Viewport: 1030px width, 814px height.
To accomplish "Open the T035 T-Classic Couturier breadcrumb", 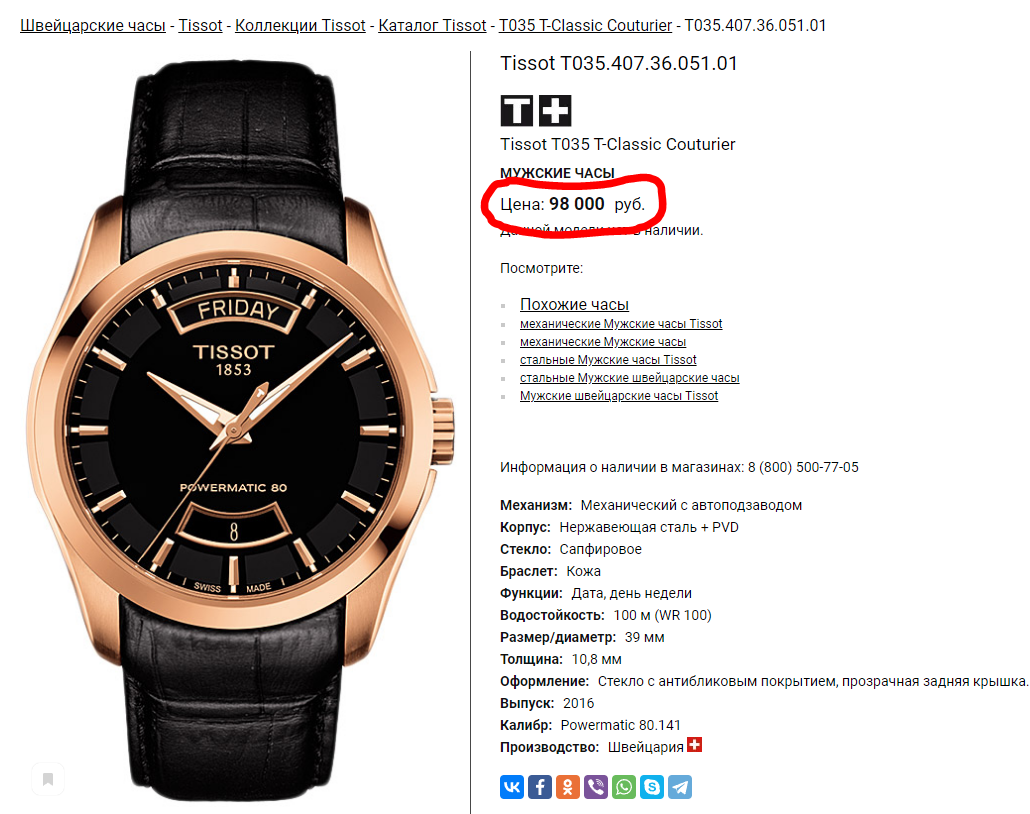I will (x=585, y=26).
